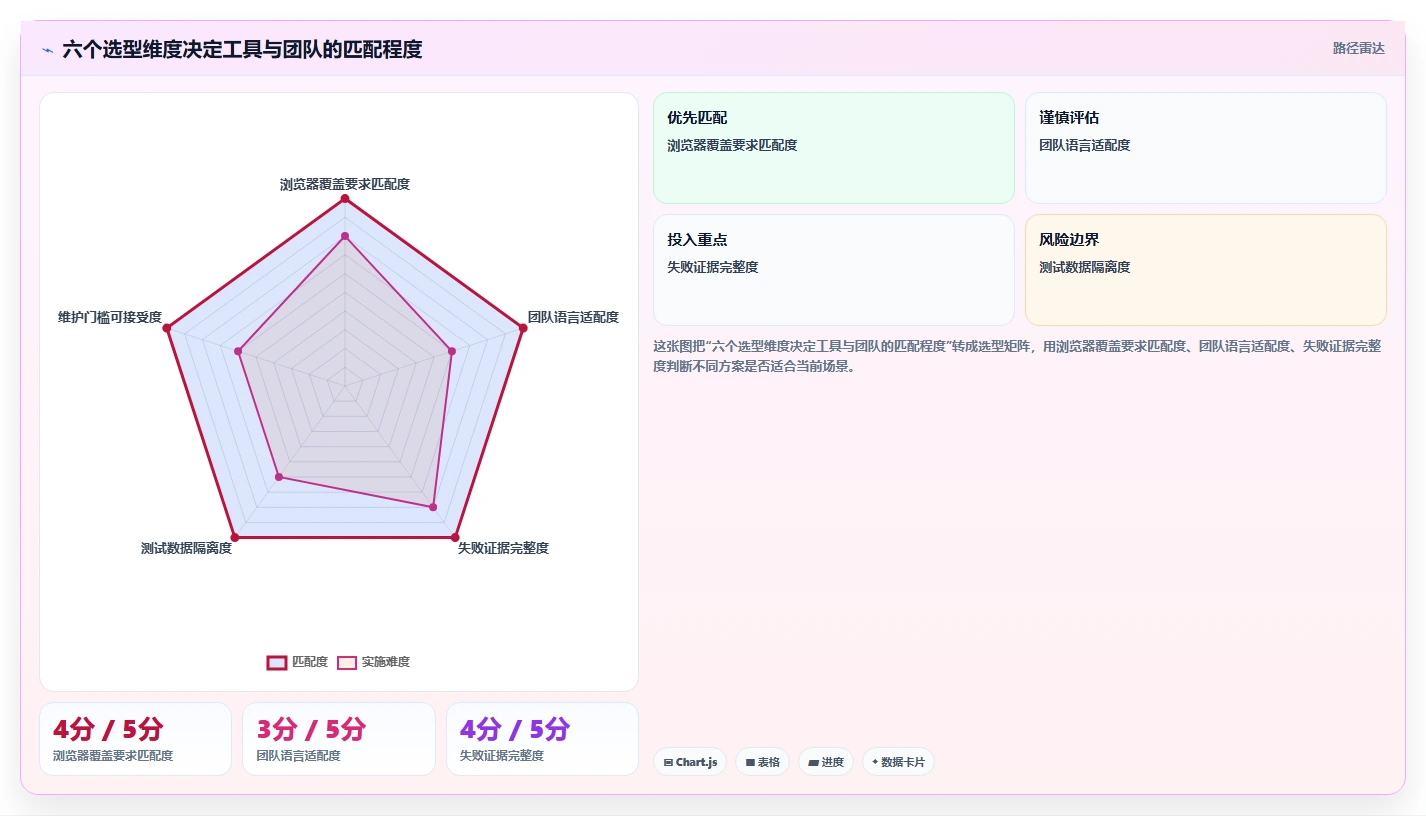The height and width of the screenshot is (816, 1426).
Task: Select the 进度 tag
Action: (826, 762)
